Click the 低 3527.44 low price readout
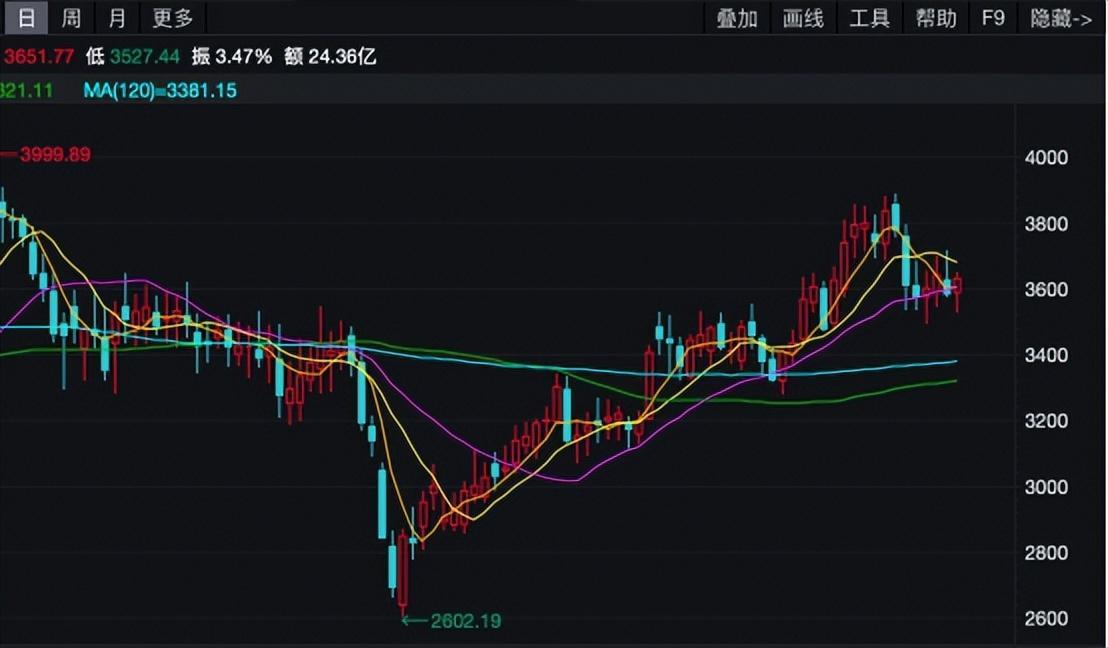This screenshot has height=648, width=1108. 133,57
